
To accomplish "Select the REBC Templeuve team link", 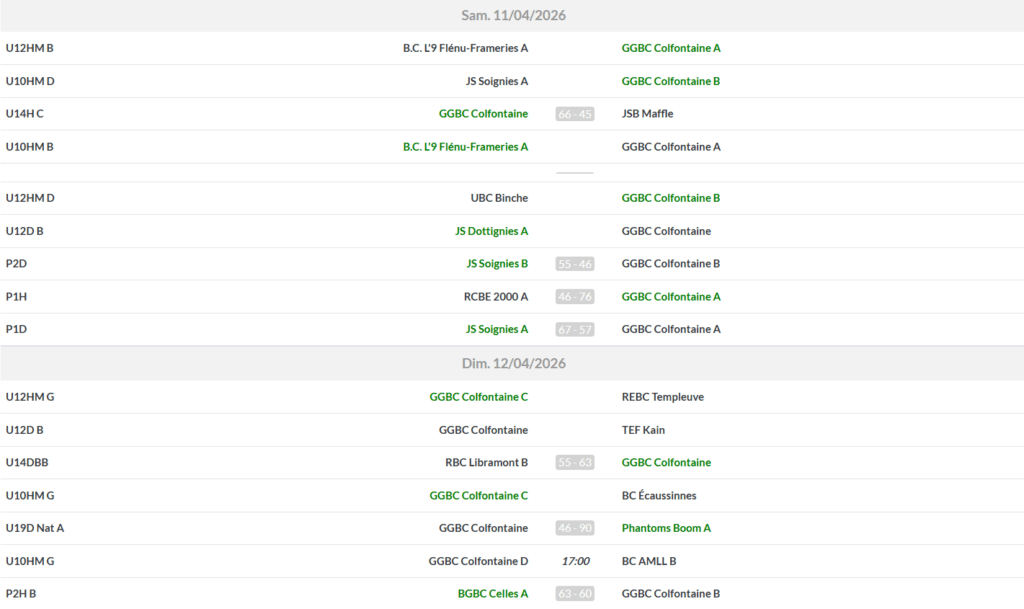I will tap(662, 397).
